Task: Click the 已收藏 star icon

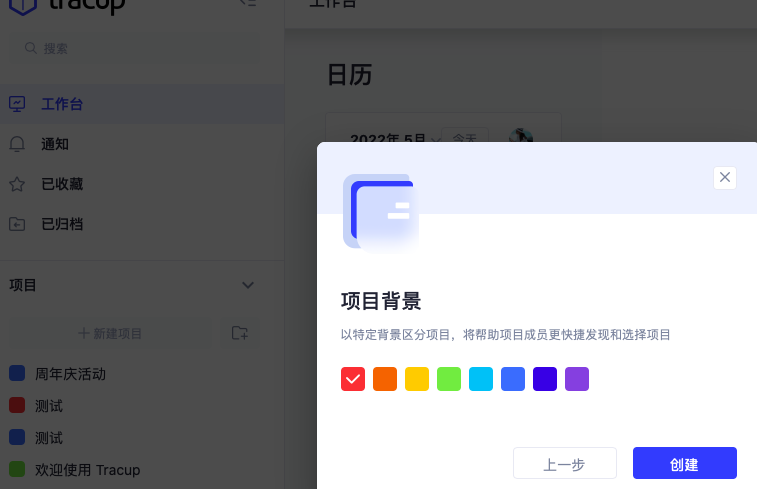Action: (x=17, y=184)
